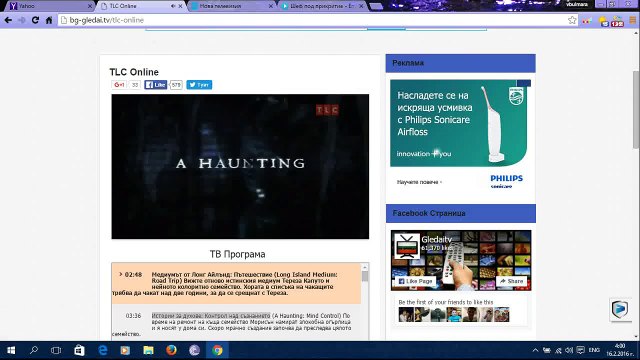640x360 pixels.
Task: Click the Facebook like counter showing 579
Action: coord(176,84)
